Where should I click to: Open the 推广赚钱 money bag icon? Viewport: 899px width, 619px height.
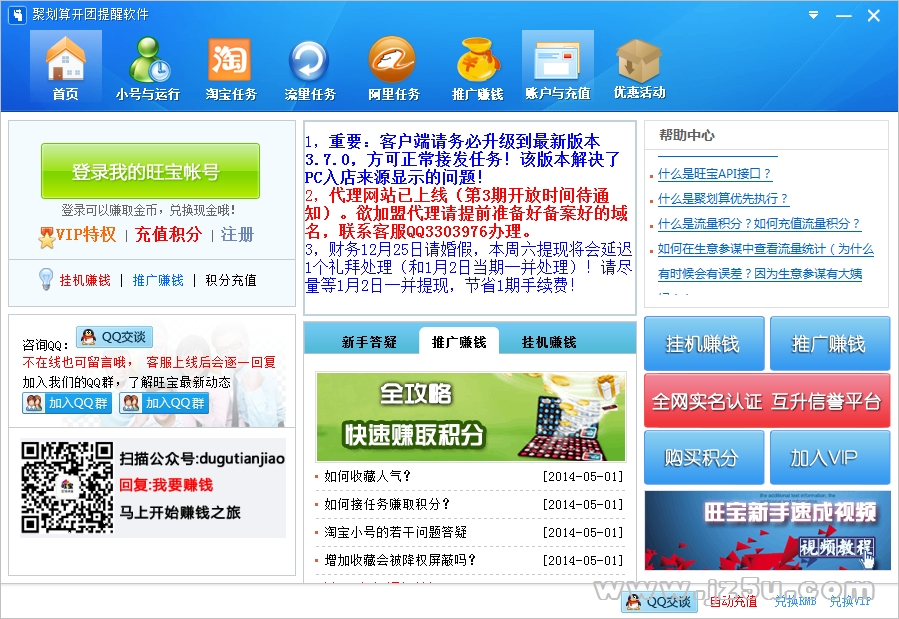point(477,69)
